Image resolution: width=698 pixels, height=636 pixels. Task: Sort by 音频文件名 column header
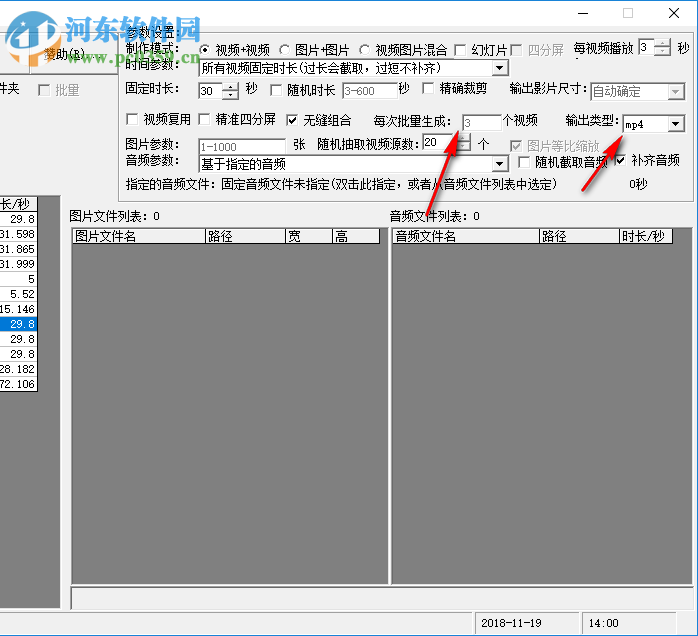coord(466,236)
